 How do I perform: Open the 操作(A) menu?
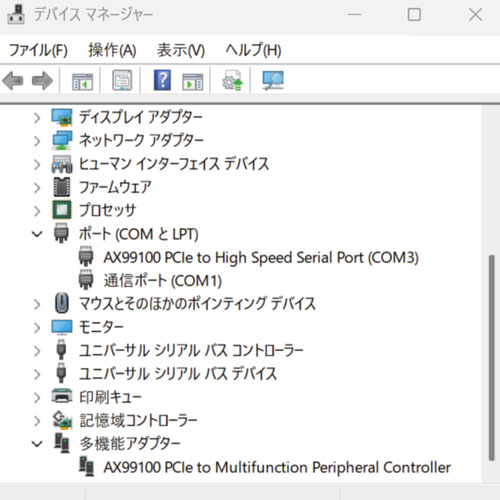pos(112,50)
